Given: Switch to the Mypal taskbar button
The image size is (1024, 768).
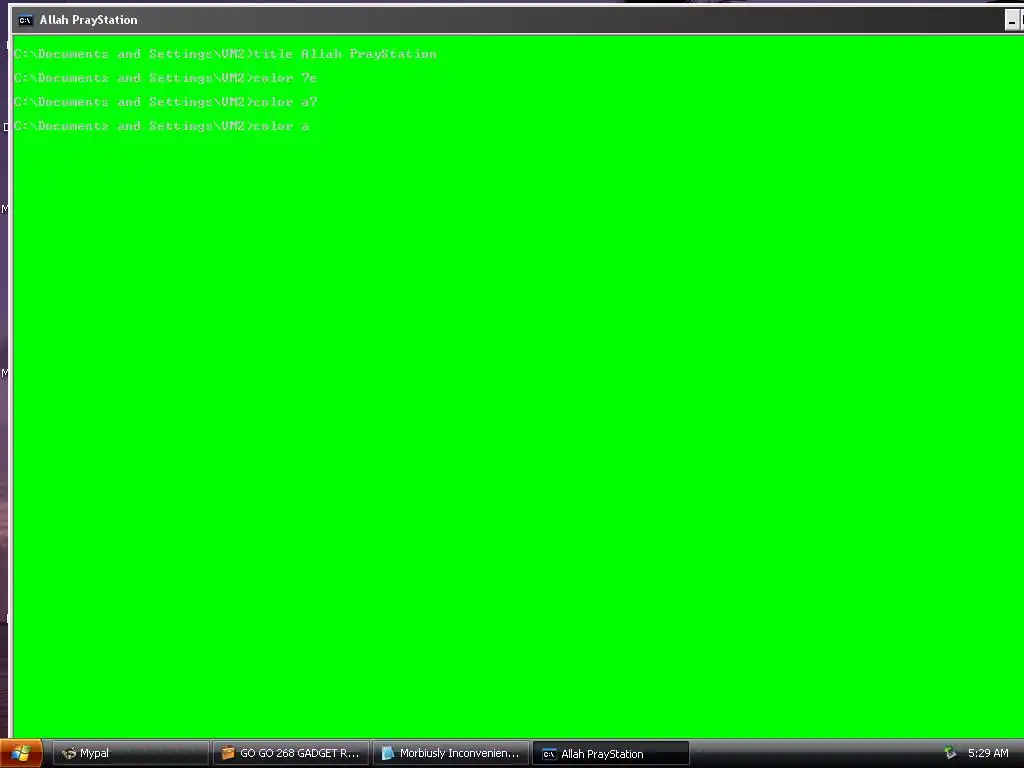Looking at the screenshot, I should (131, 754).
